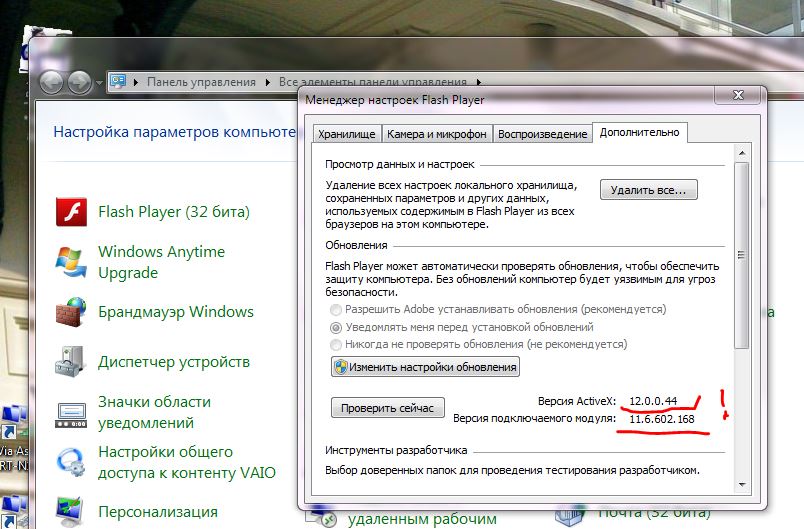Click scroll down arrow in Flash settings

click(742, 484)
